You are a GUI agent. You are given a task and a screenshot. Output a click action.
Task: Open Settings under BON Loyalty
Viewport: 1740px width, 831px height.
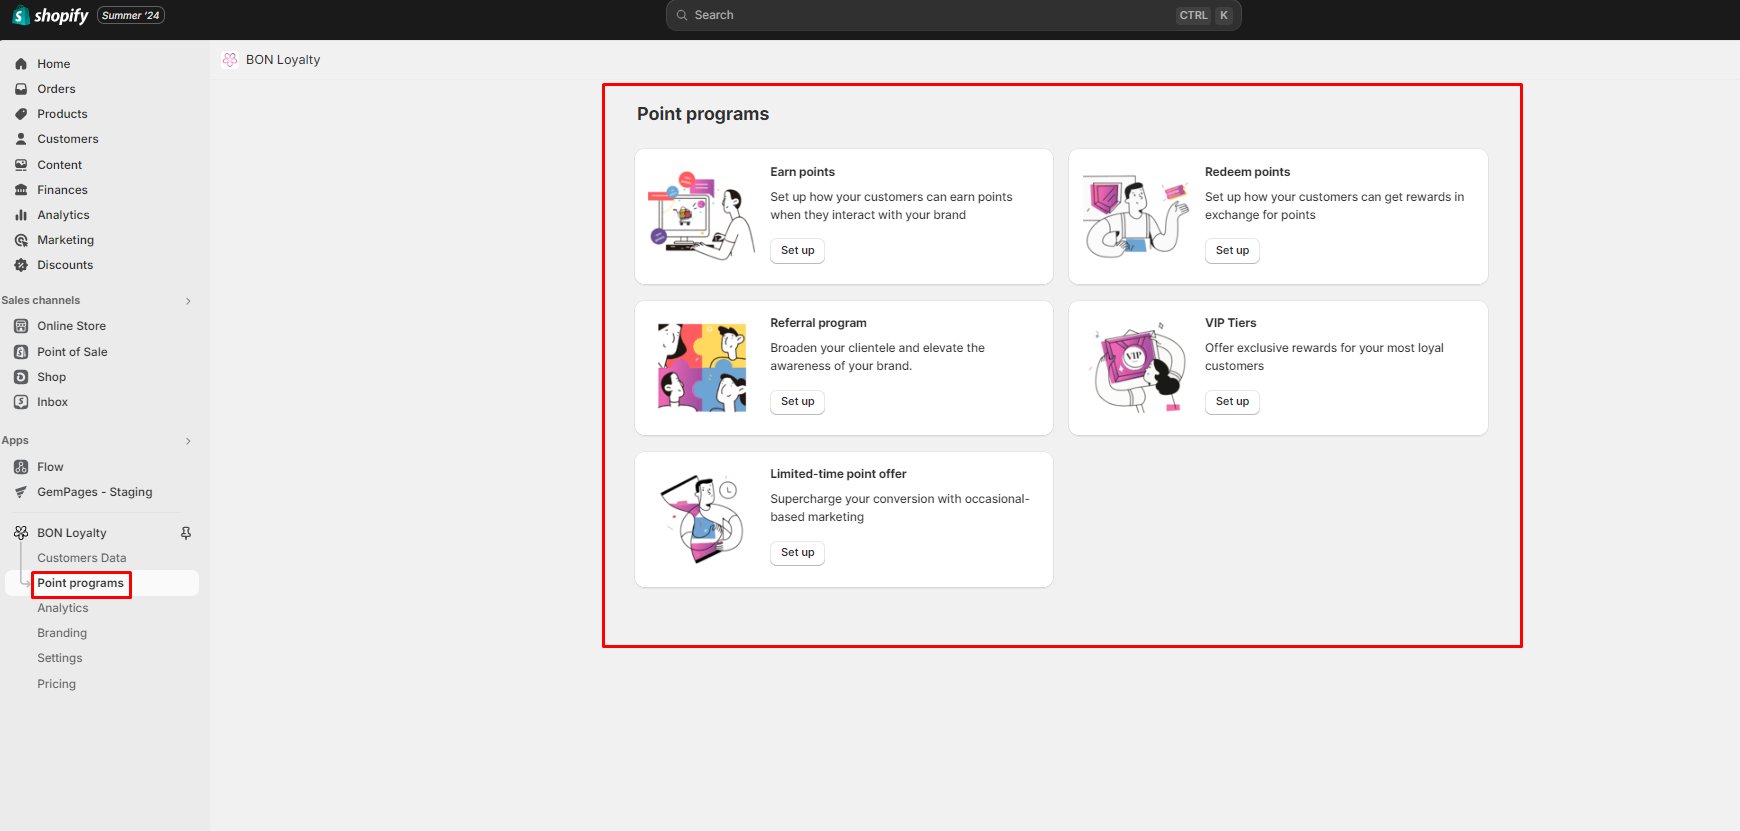click(60, 658)
